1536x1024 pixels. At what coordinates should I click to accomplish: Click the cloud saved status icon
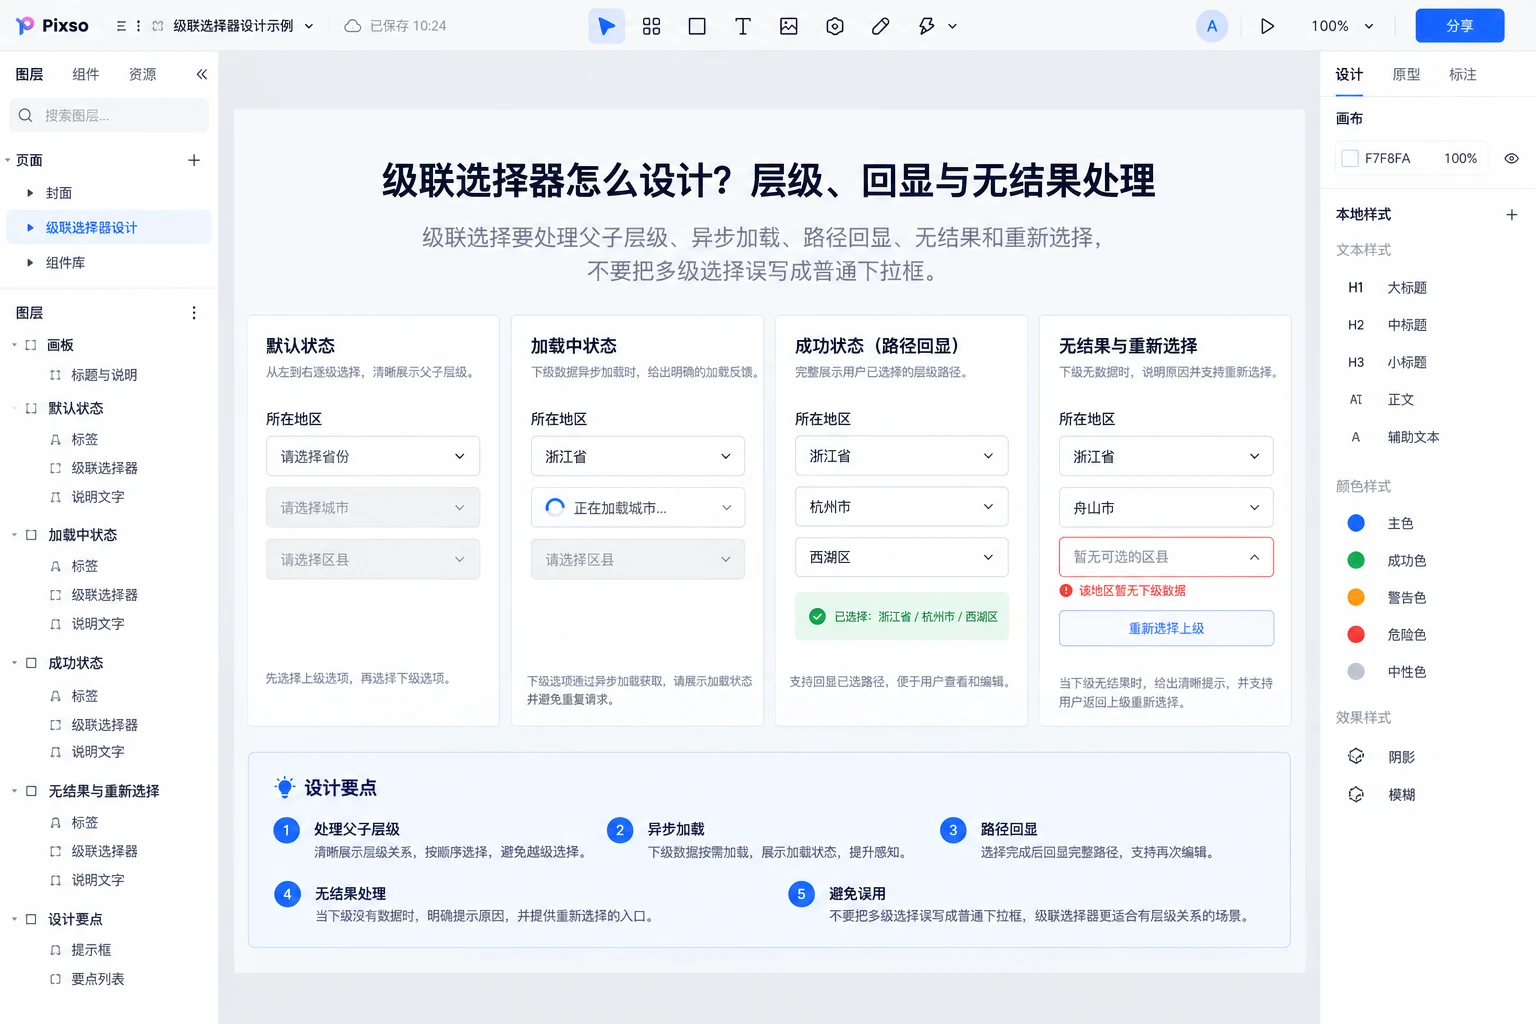[353, 26]
